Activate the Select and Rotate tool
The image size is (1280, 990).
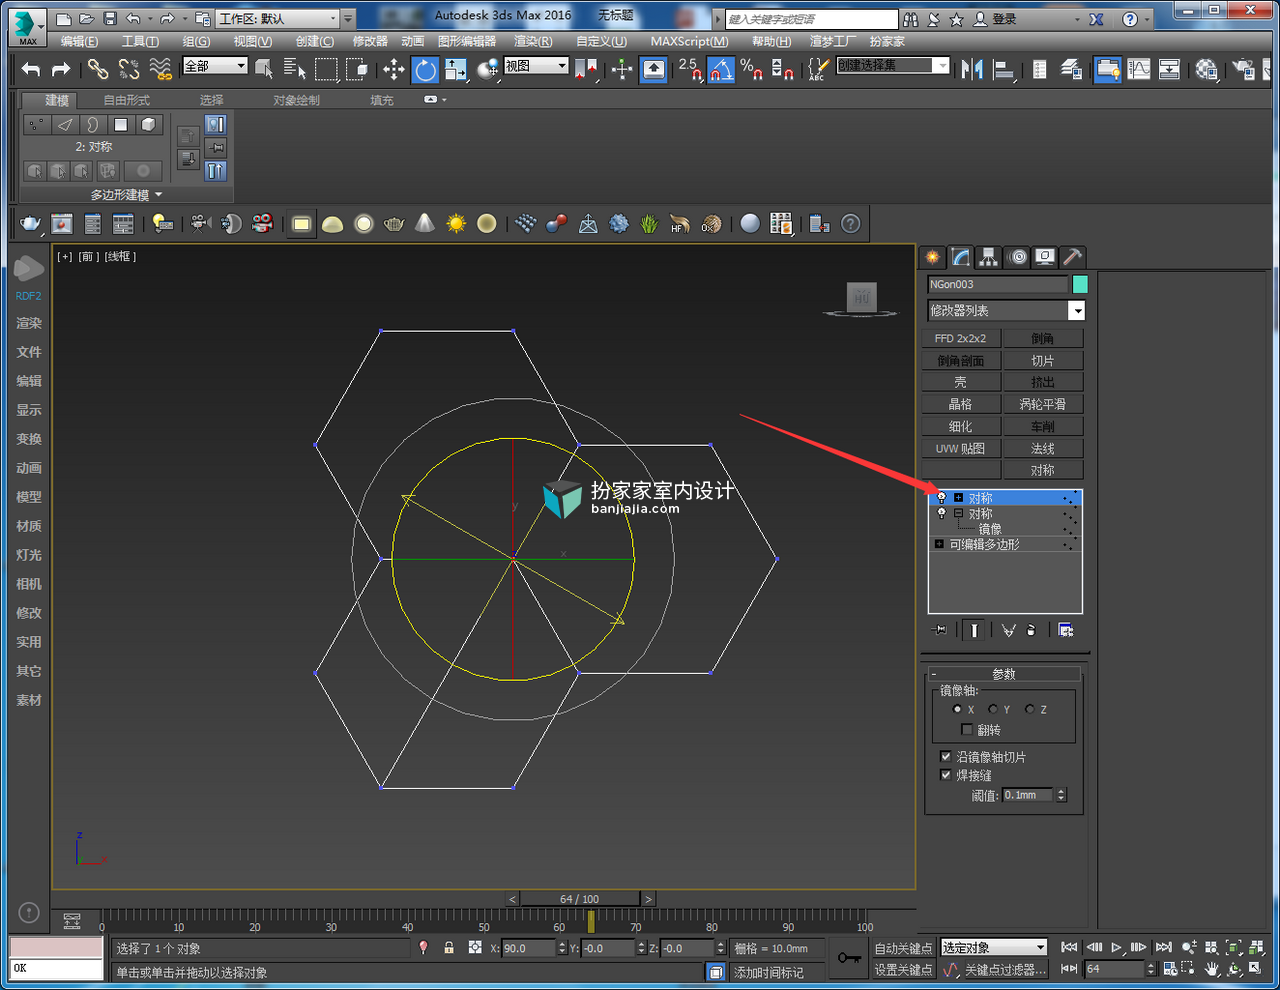425,69
